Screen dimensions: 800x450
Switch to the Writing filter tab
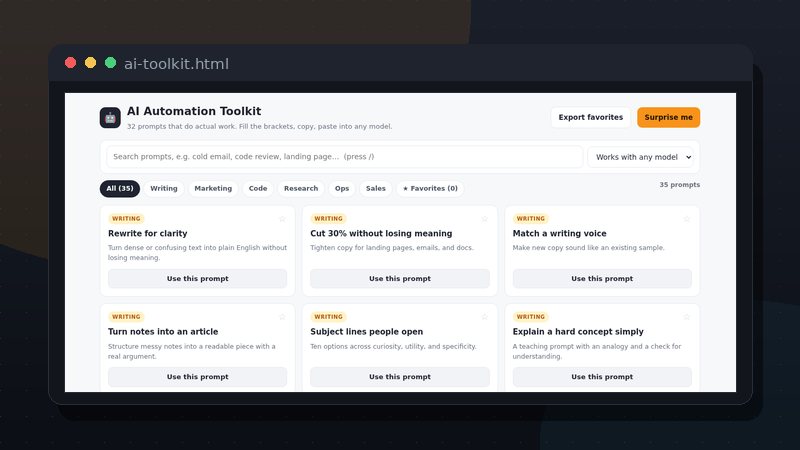pyautogui.click(x=164, y=188)
